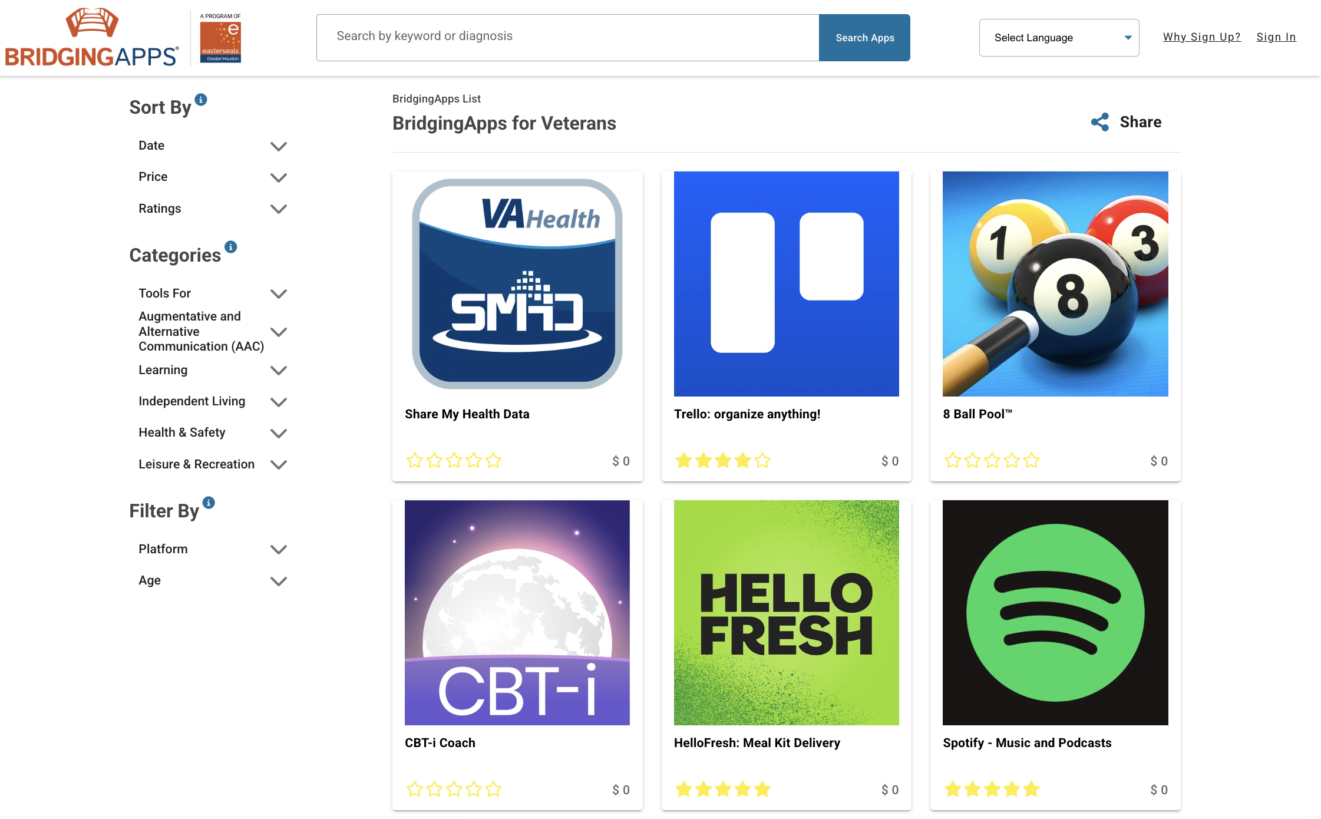This screenshot has height=819, width=1321.
Task: Click the Categories info icon
Action: [231, 247]
